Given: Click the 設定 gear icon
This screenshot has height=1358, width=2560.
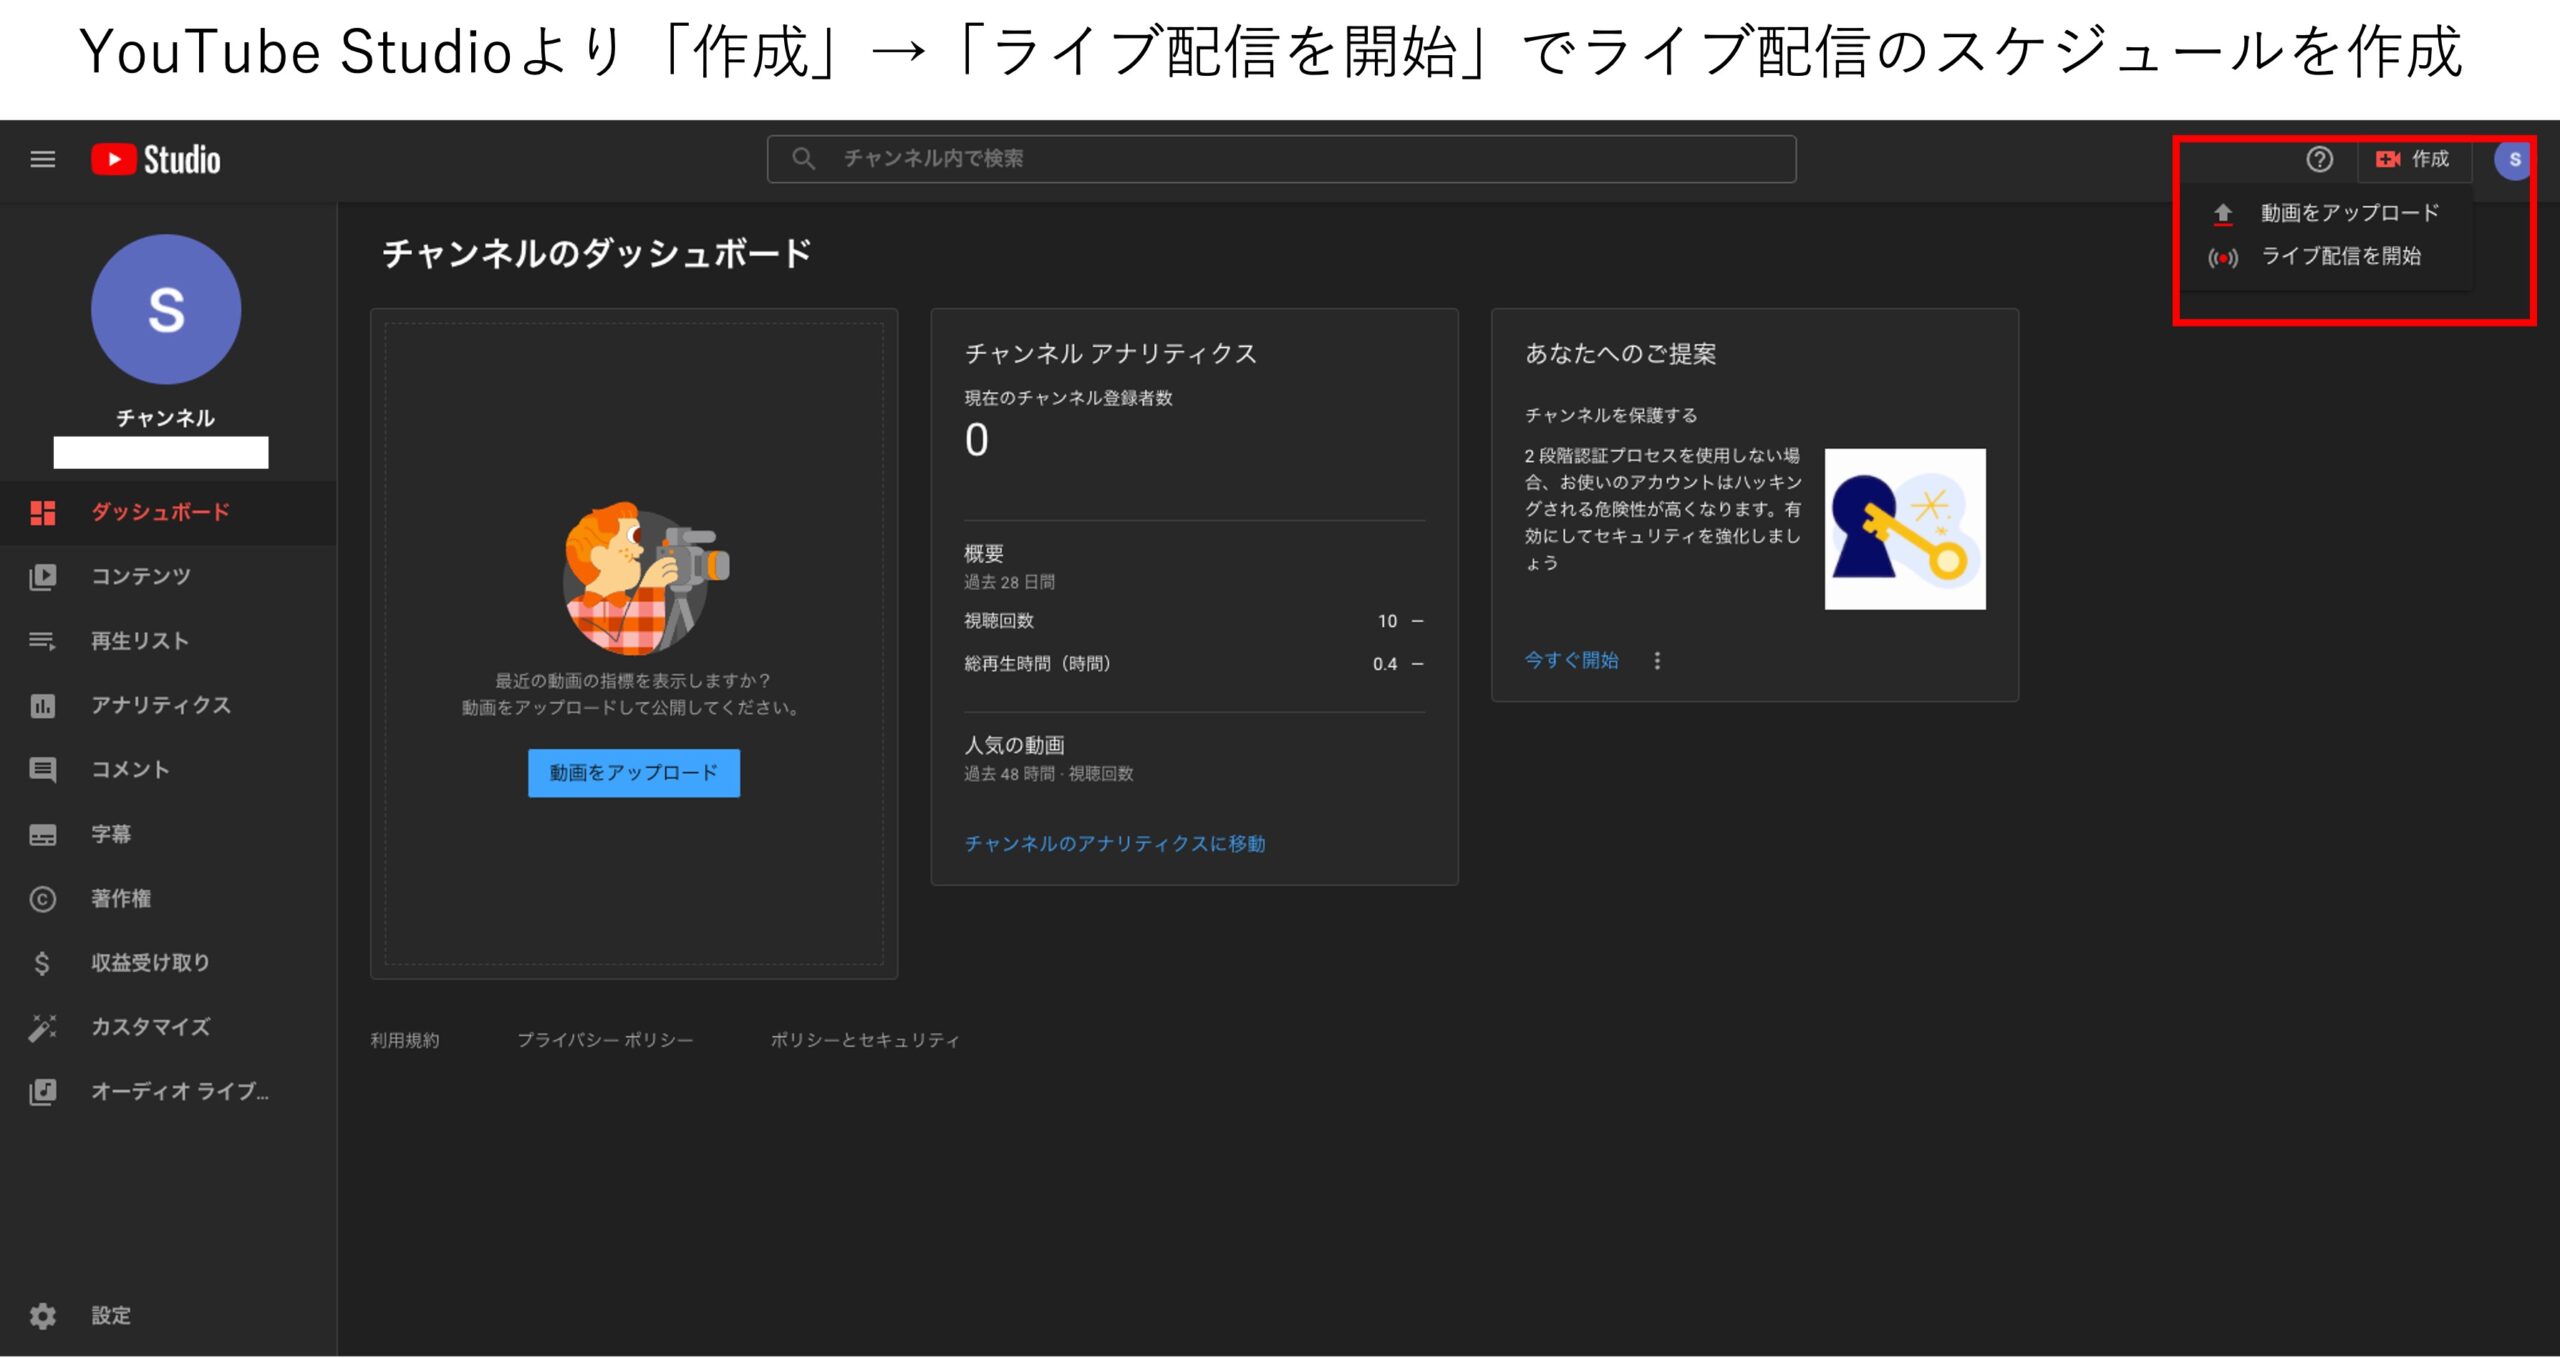Looking at the screenshot, I should point(44,1315).
